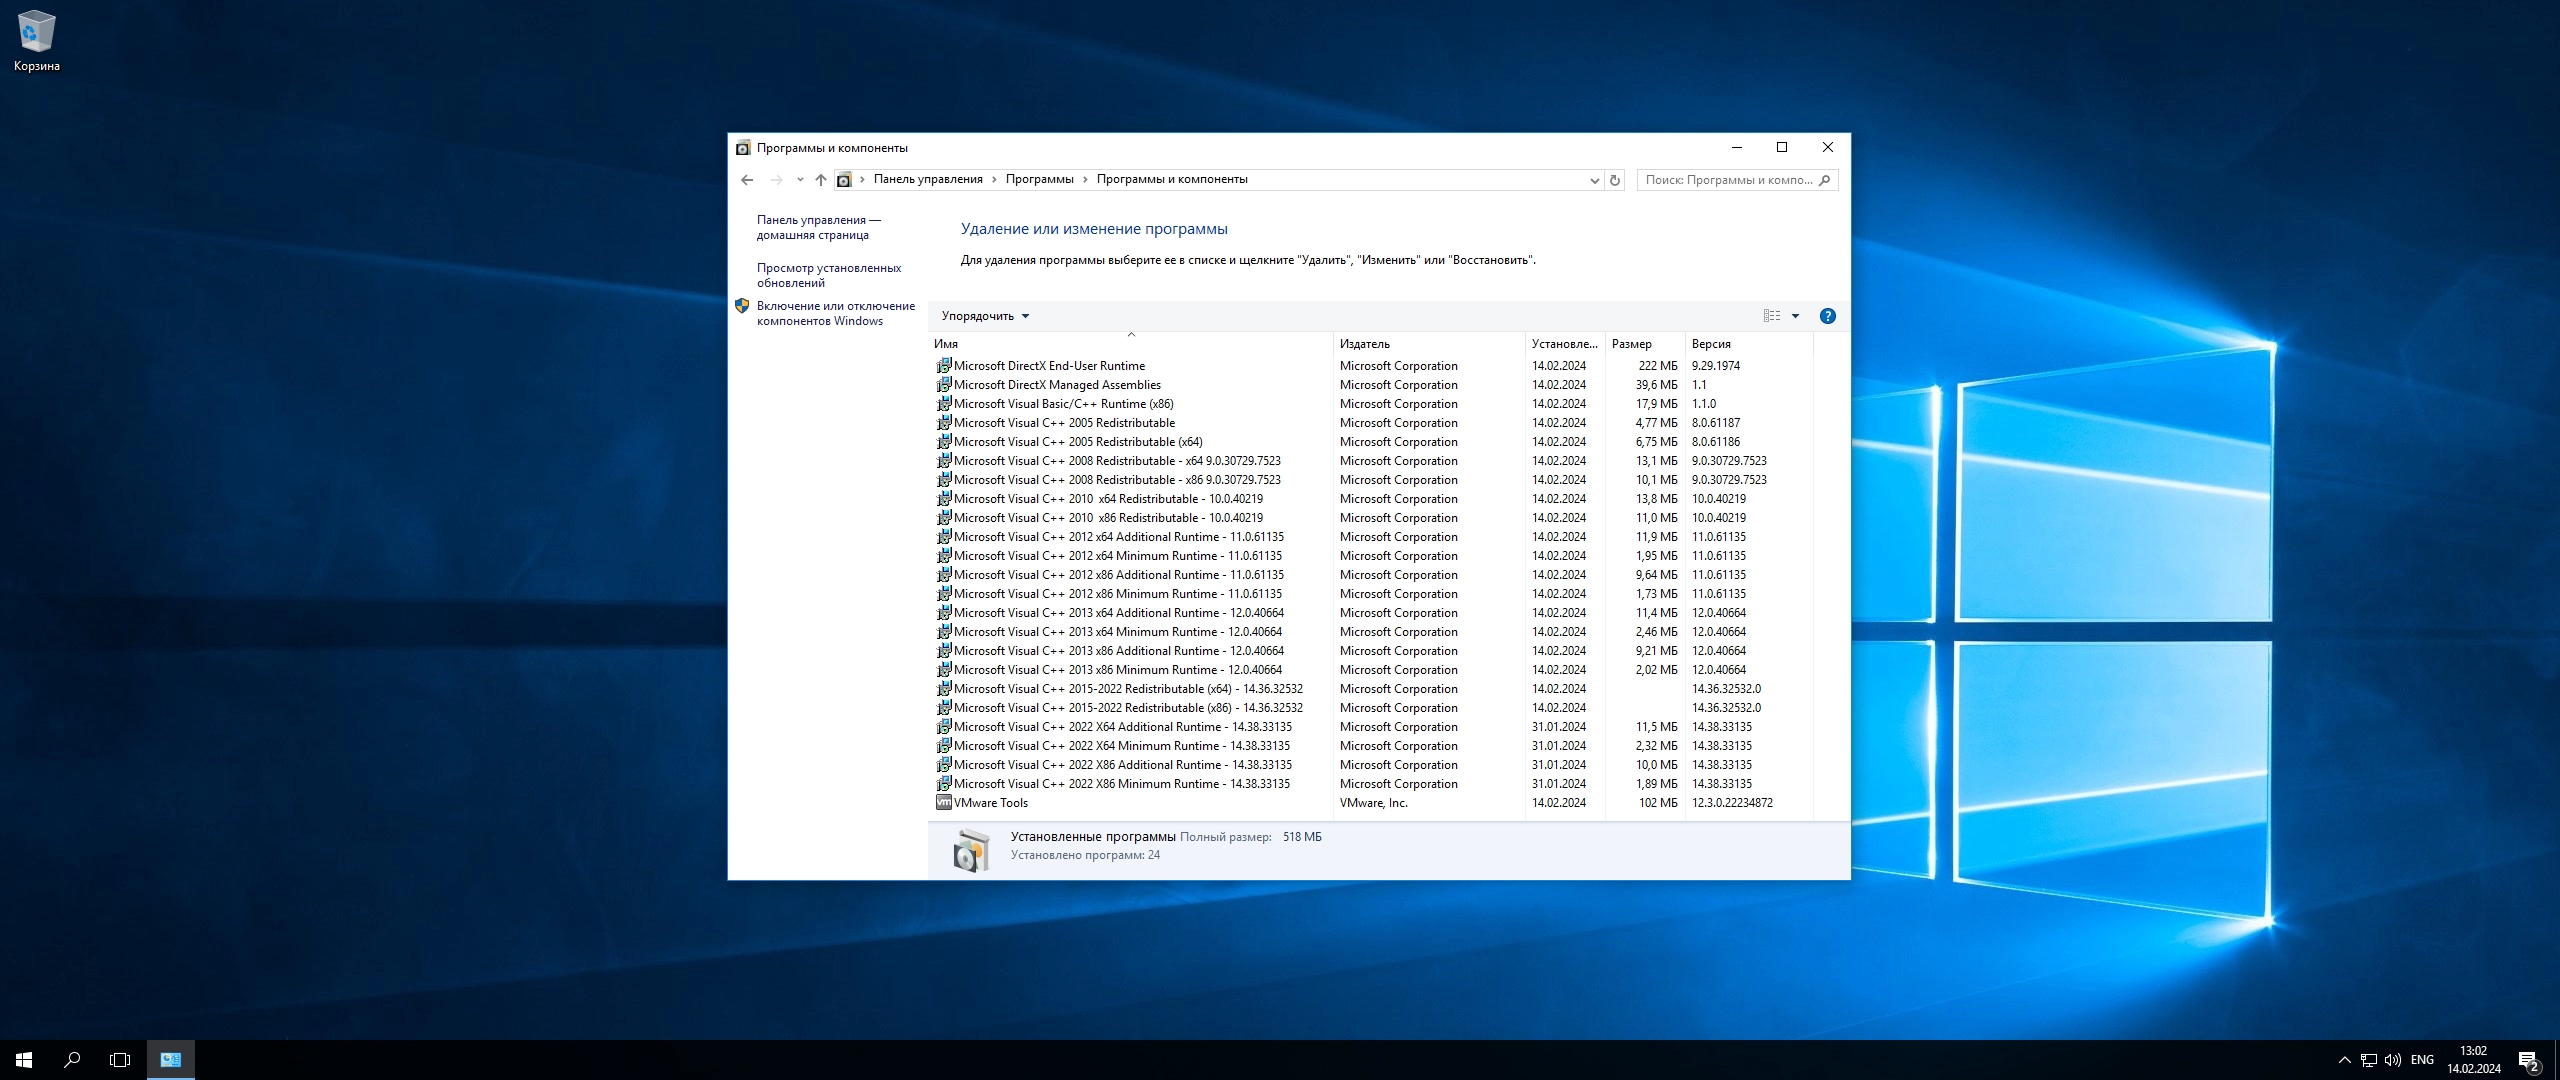Open the Help question mark icon
2560x1080 pixels.
(x=1827, y=316)
